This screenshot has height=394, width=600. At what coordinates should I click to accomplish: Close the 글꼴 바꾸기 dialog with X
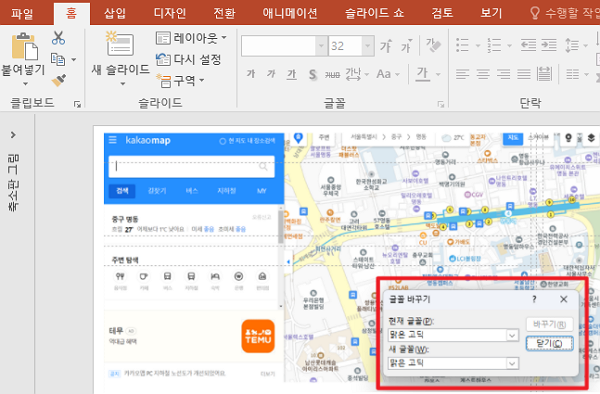click(x=564, y=299)
